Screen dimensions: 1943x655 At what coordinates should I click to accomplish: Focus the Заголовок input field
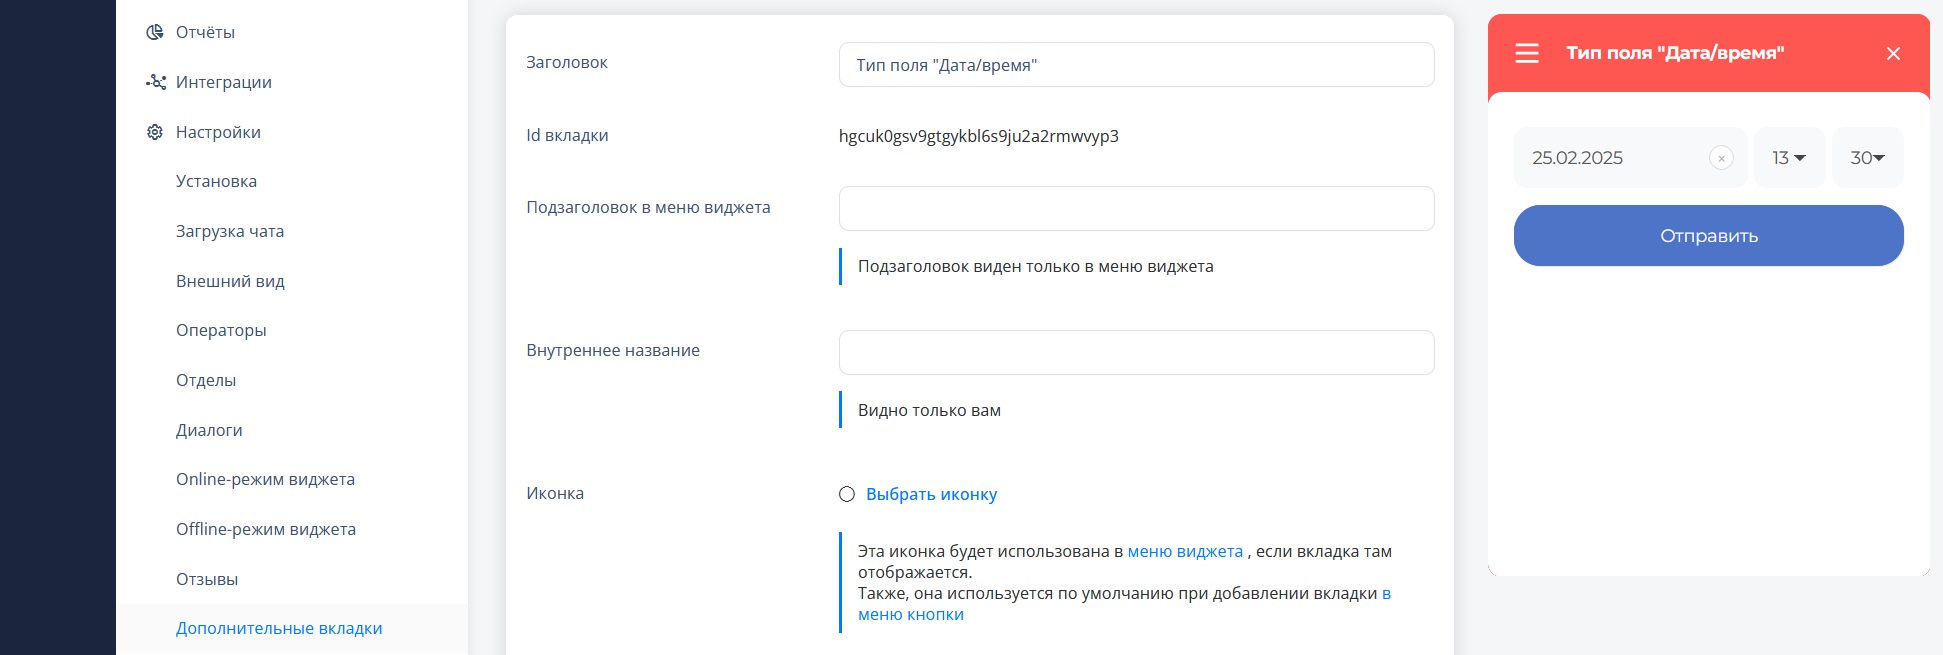(1136, 65)
